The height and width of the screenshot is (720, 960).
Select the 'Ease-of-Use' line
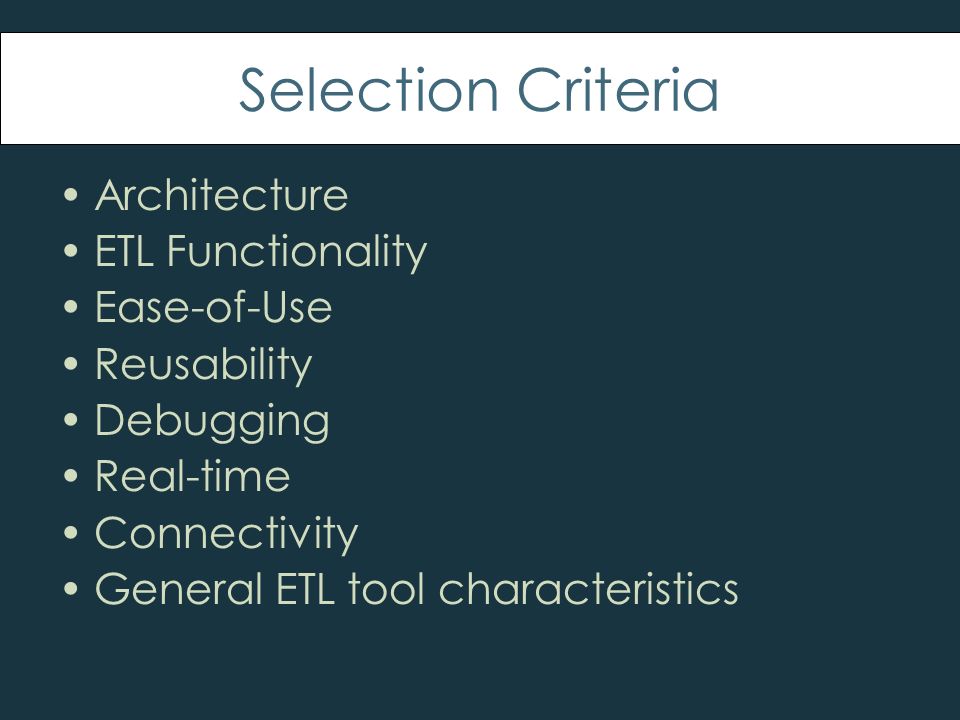(x=214, y=307)
